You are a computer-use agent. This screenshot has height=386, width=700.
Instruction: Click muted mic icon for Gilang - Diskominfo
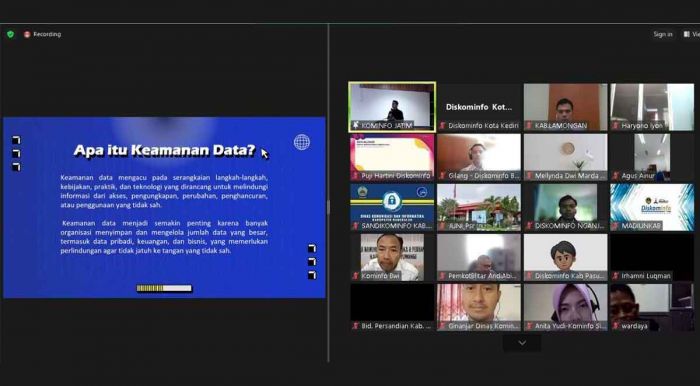point(443,176)
